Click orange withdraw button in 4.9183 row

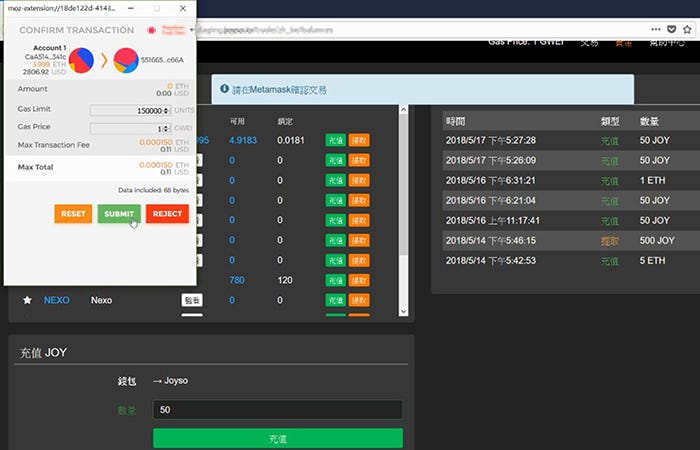tap(359, 140)
